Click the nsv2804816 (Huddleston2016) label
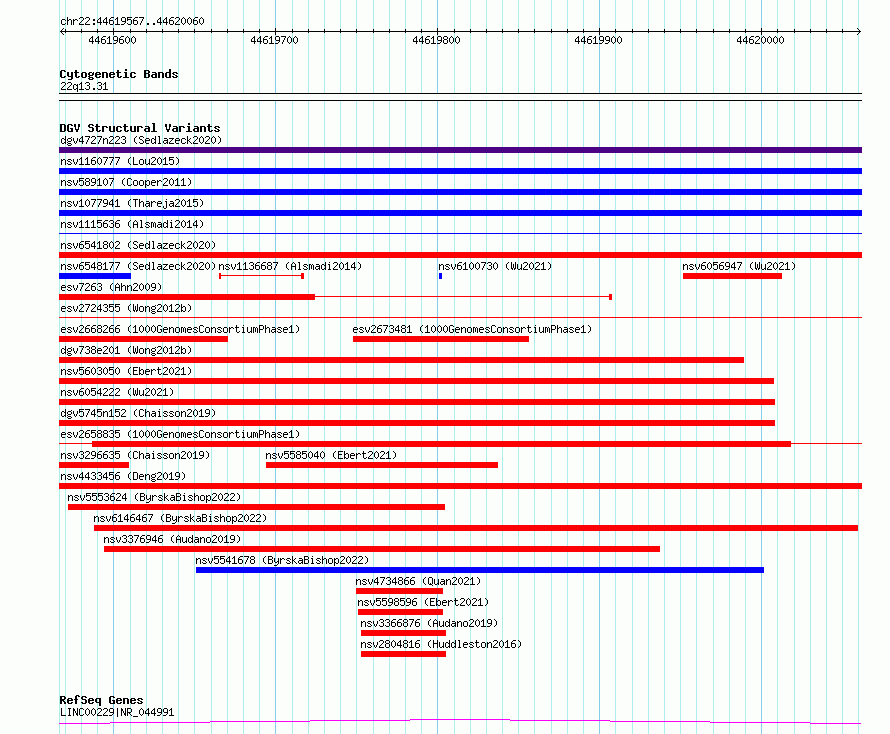This screenshot has height=734, width=890. pyautogui.click(x=441, y=644)
